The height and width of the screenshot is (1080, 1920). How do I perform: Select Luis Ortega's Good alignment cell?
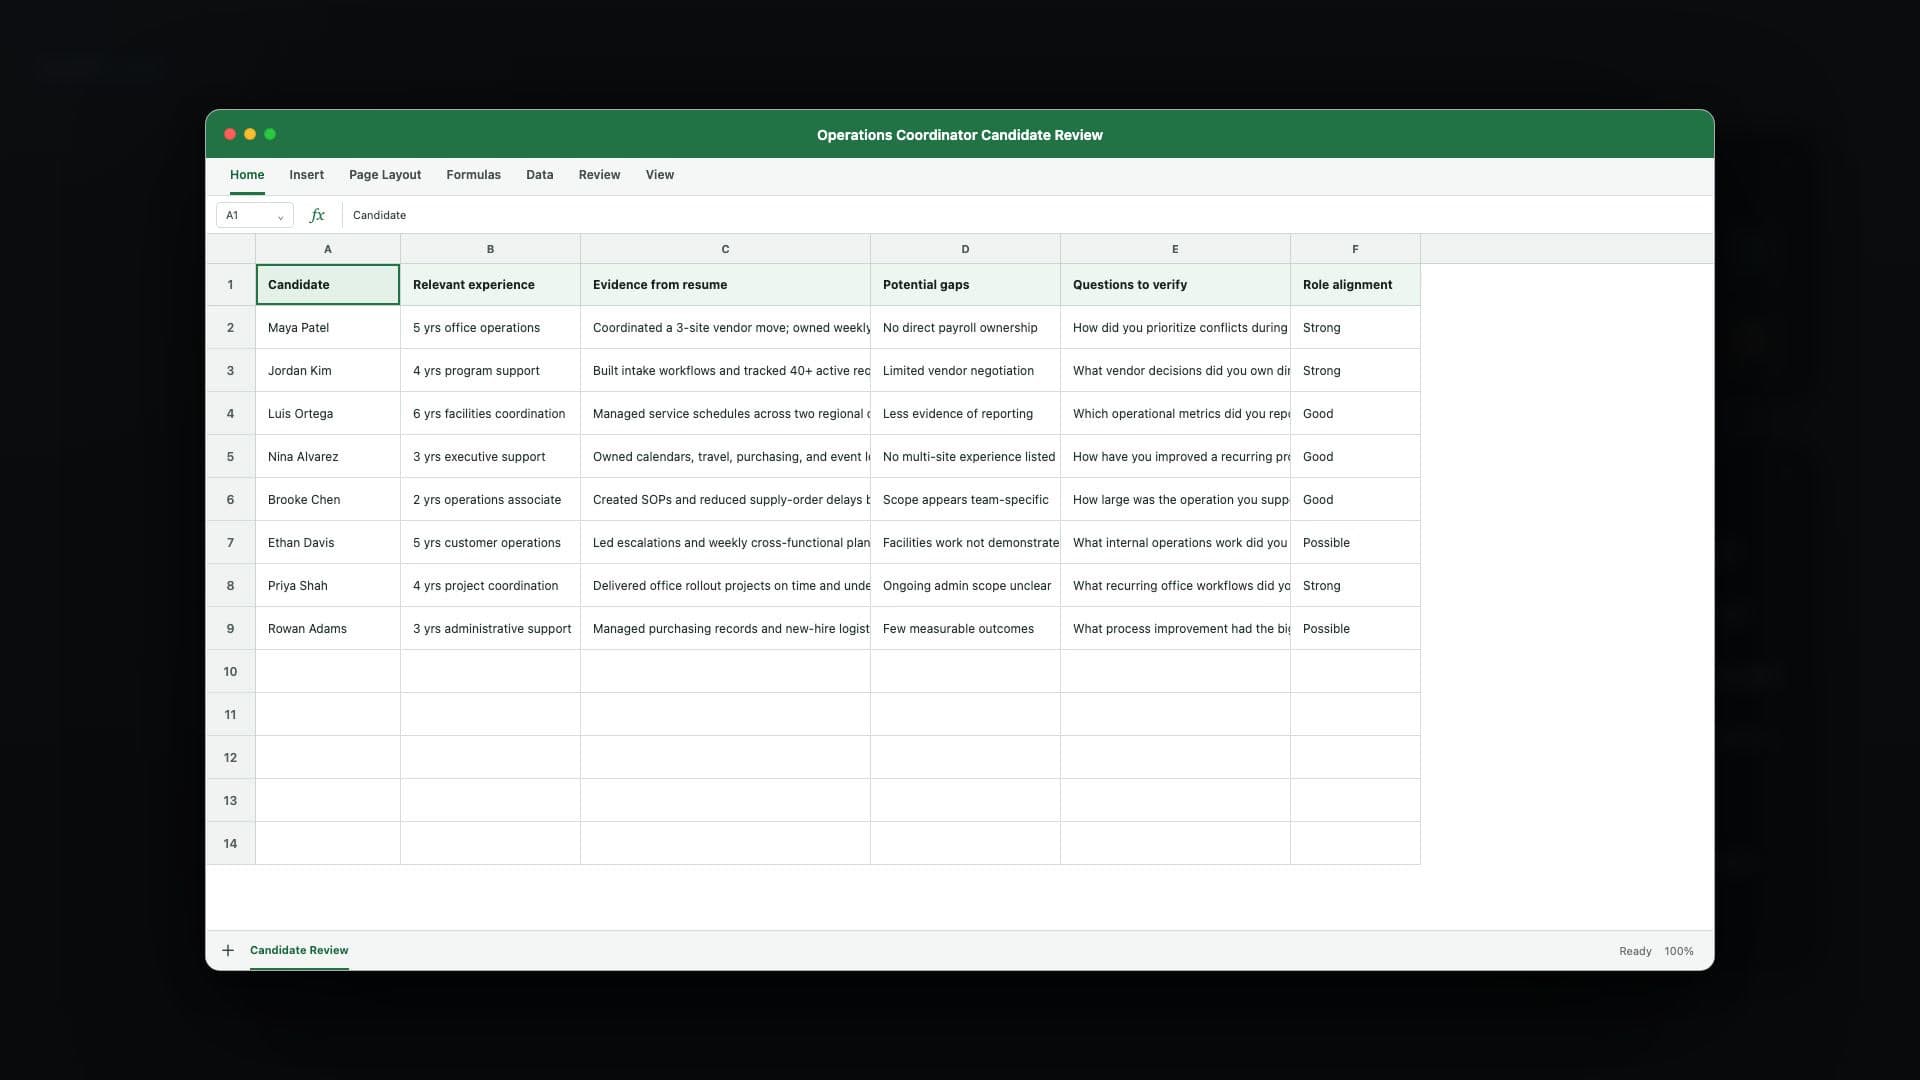(x=1355, y=414)
